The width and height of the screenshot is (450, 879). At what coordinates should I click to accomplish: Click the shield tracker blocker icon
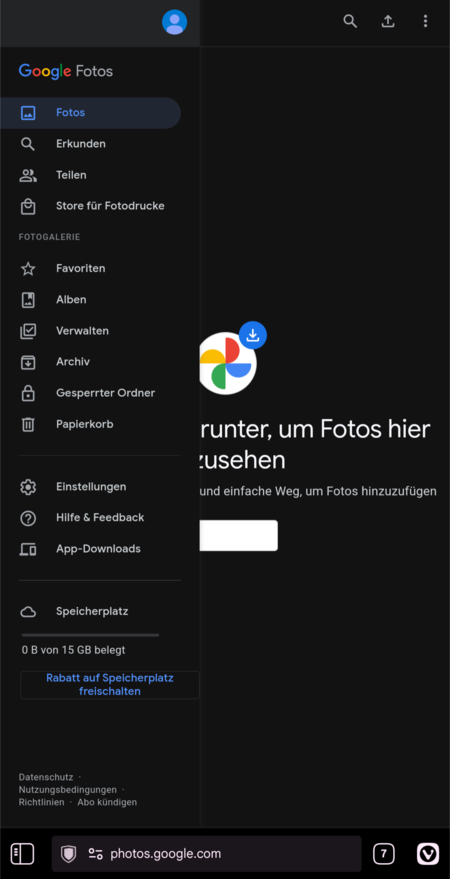click(x=68, y=854)
